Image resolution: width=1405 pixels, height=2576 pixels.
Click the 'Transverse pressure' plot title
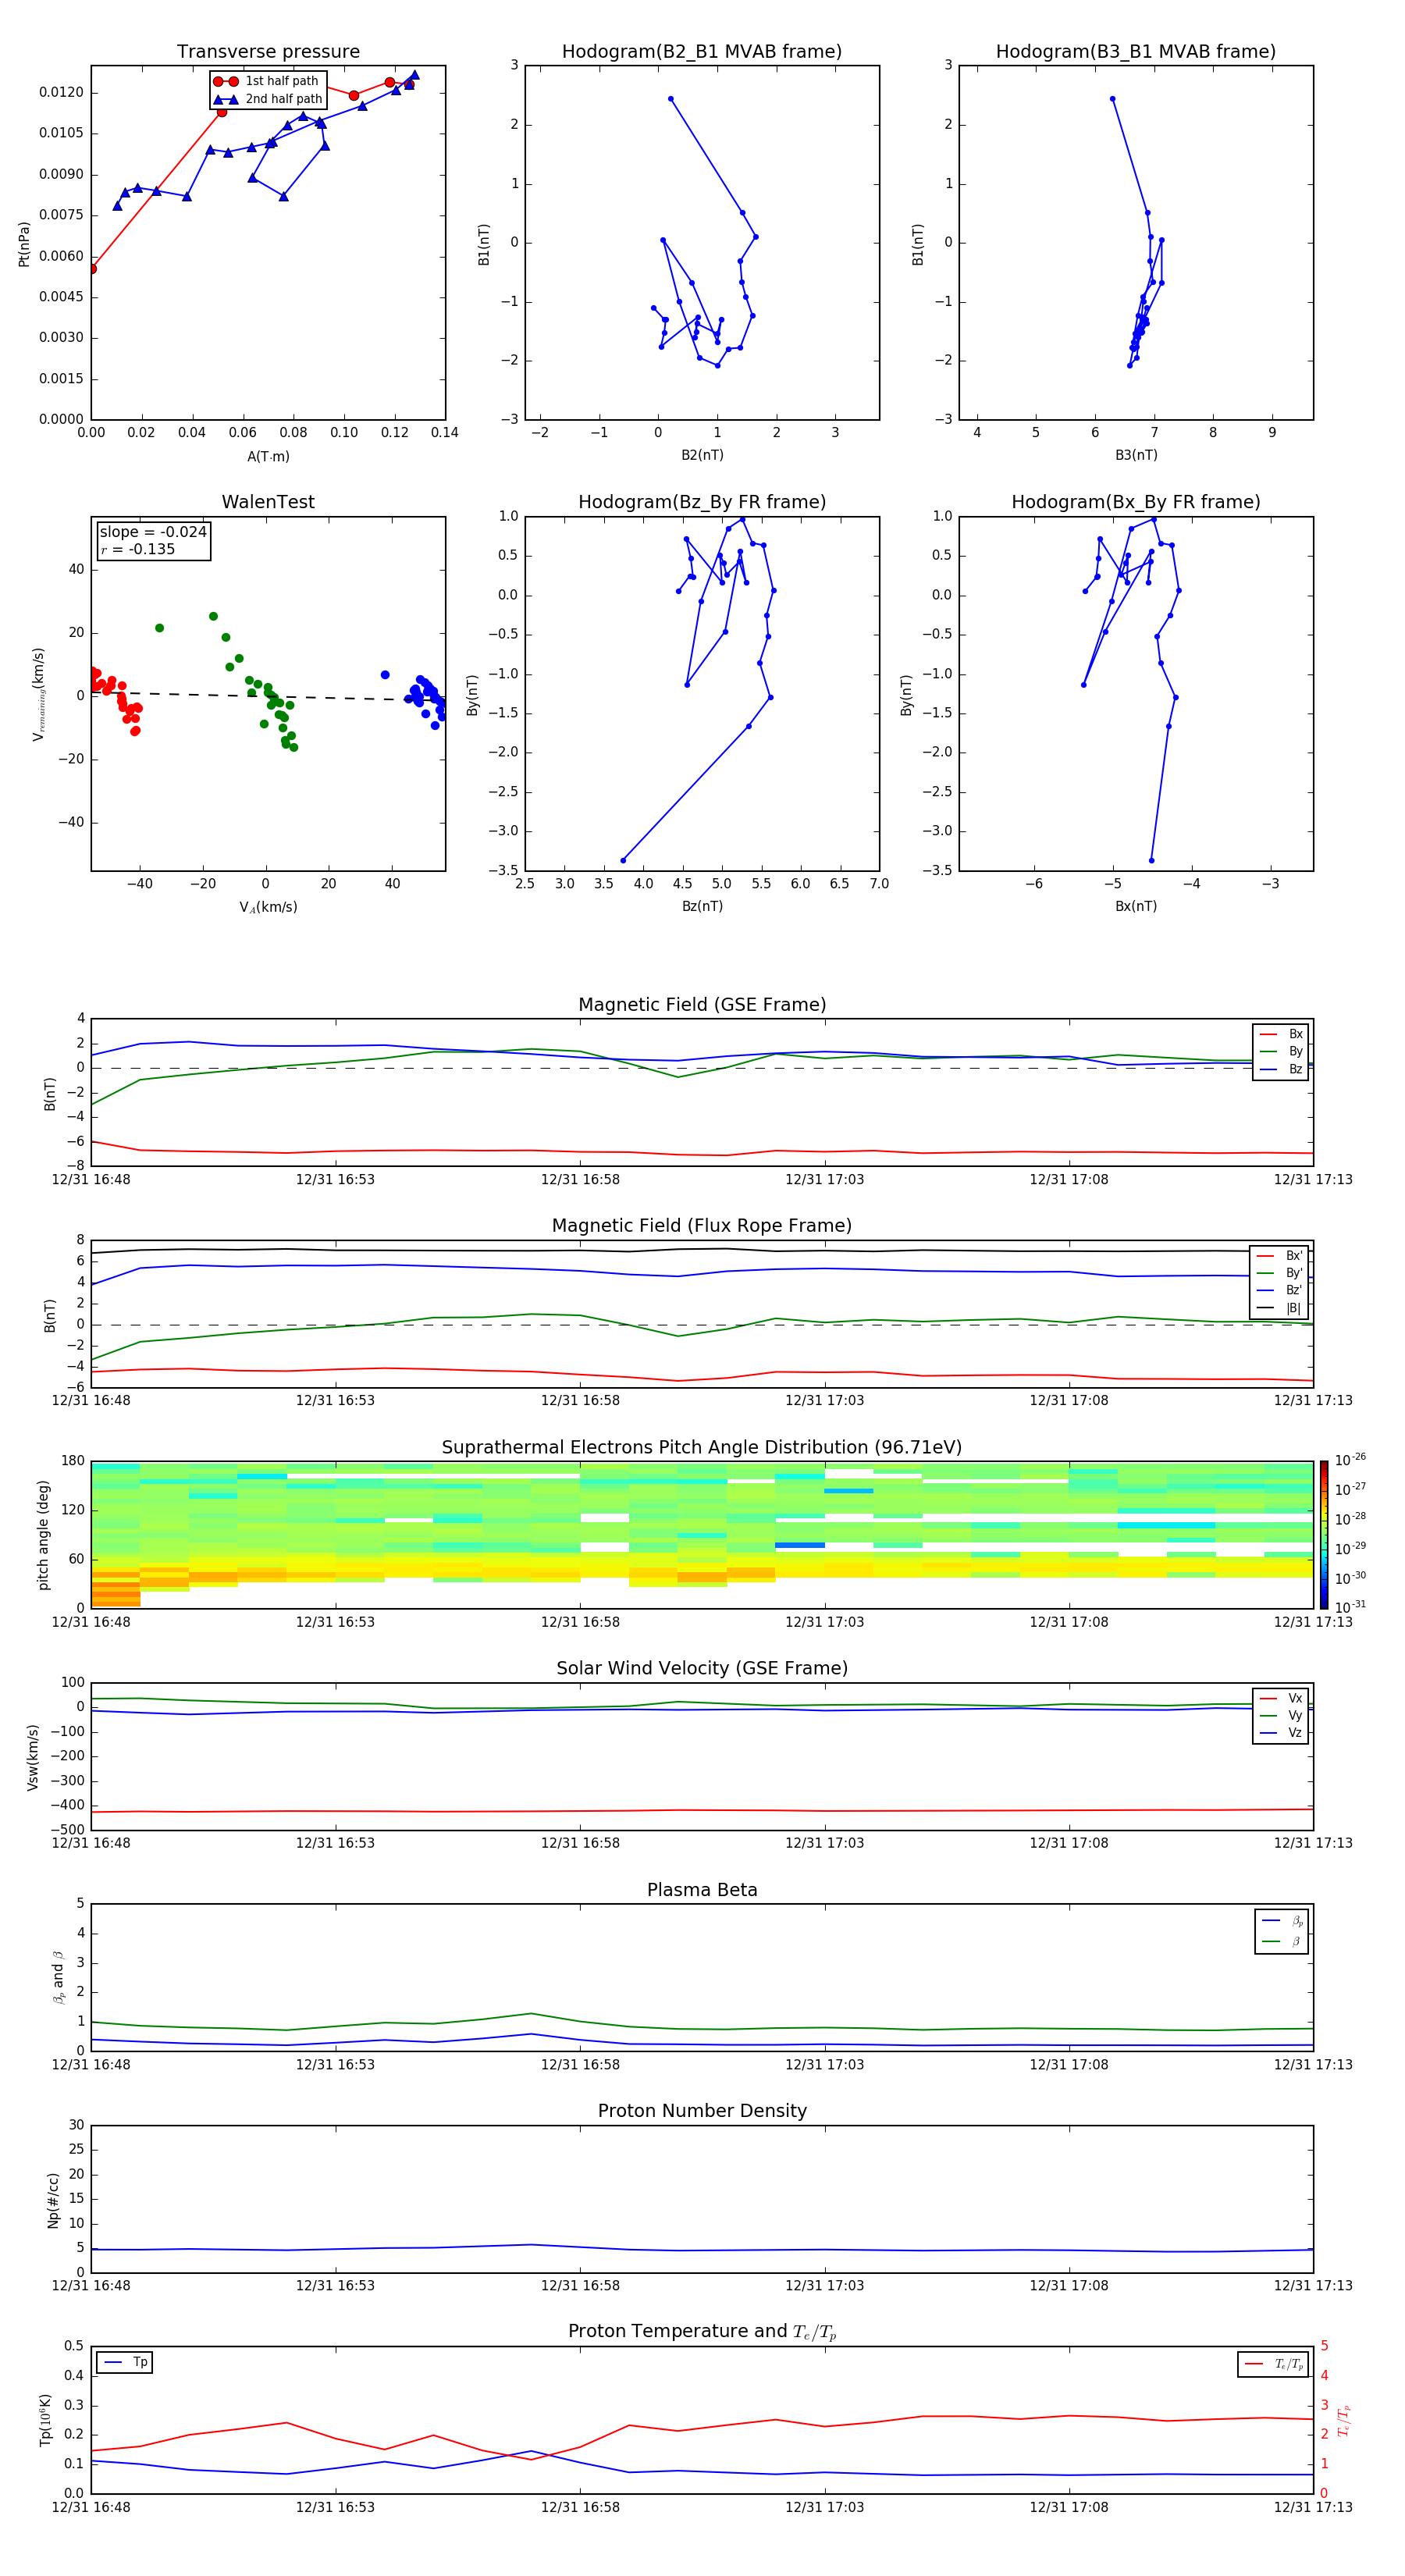(268, 52)
